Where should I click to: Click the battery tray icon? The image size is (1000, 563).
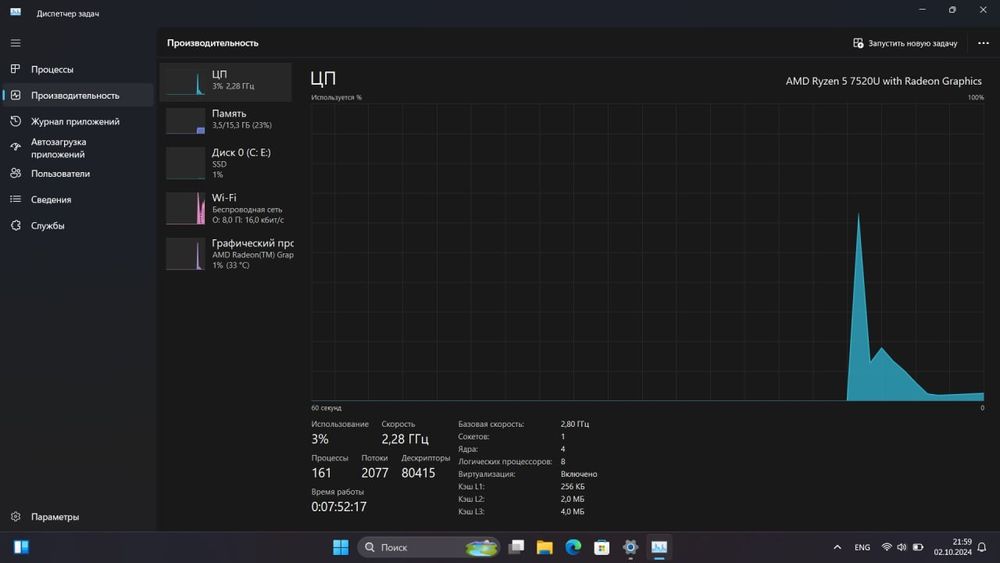click(918, 547)
